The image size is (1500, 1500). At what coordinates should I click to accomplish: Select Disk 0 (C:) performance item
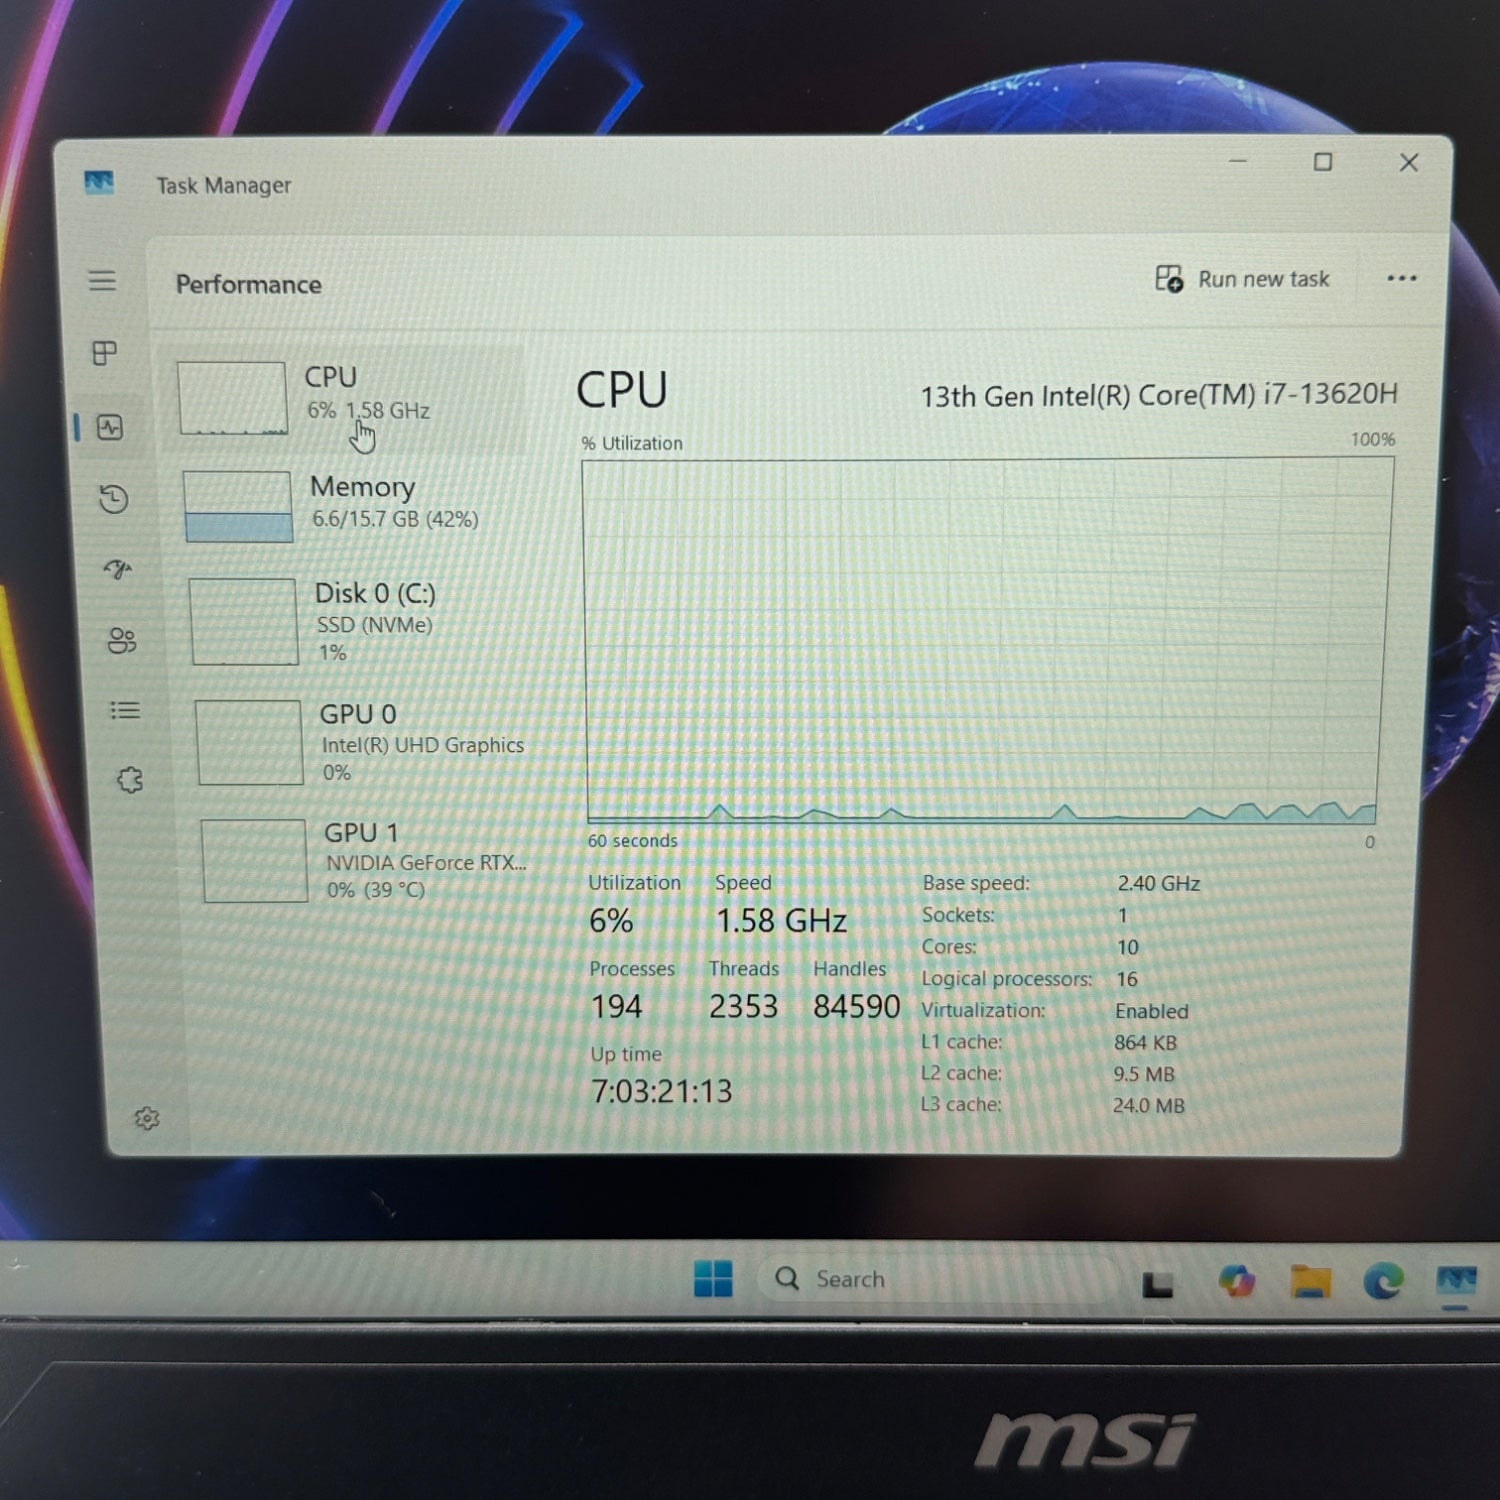[x=356, y=621]
